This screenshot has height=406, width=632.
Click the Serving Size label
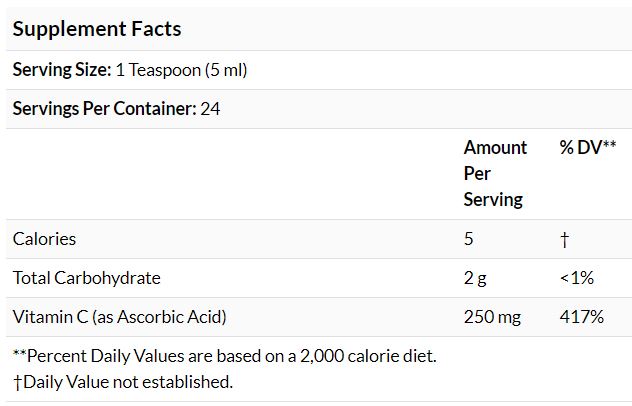58,70
